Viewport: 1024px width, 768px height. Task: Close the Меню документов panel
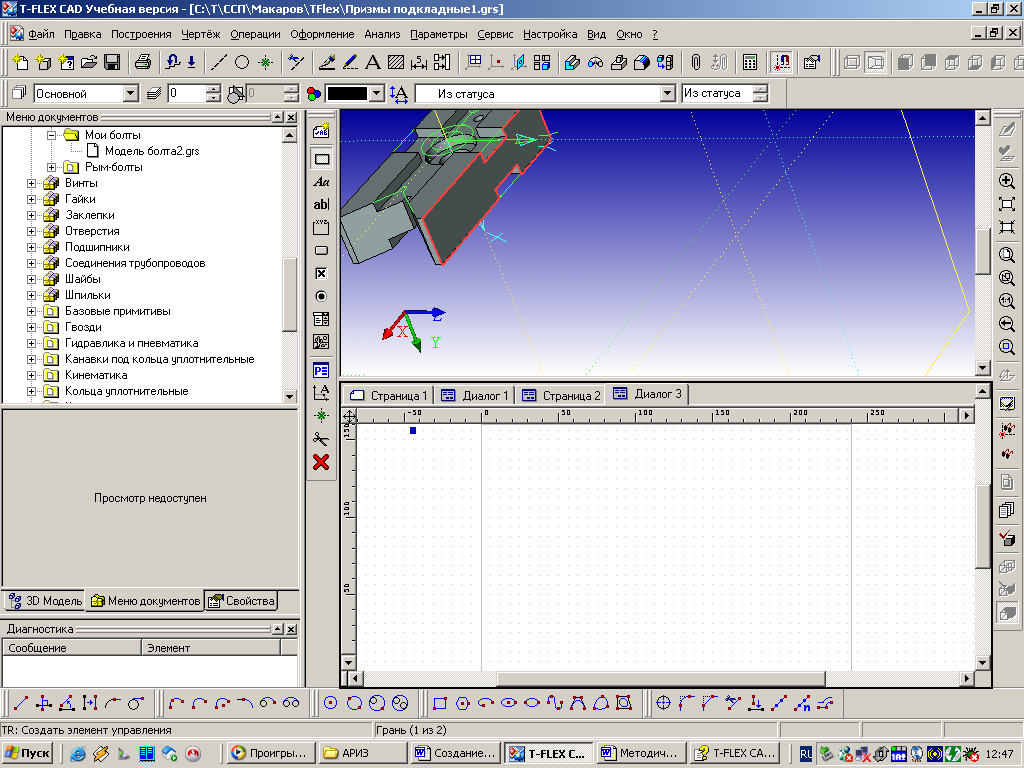pyautogui.click(x=291, y=117)
